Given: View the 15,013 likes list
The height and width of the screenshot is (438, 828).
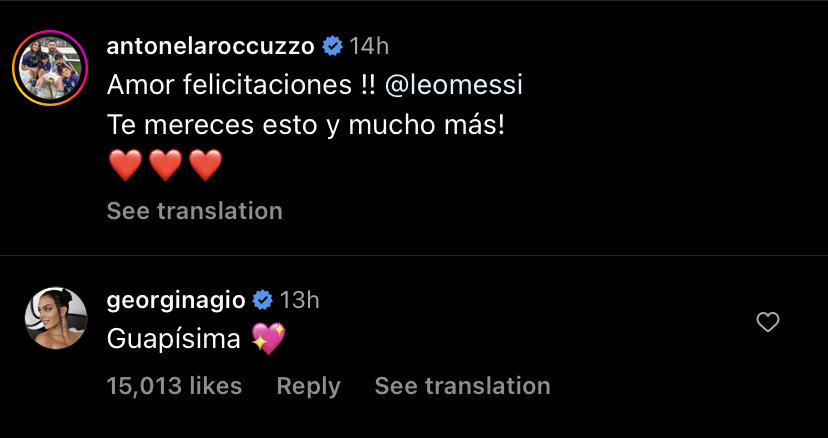Looking at the screenshot, I should tap(174, 385).
